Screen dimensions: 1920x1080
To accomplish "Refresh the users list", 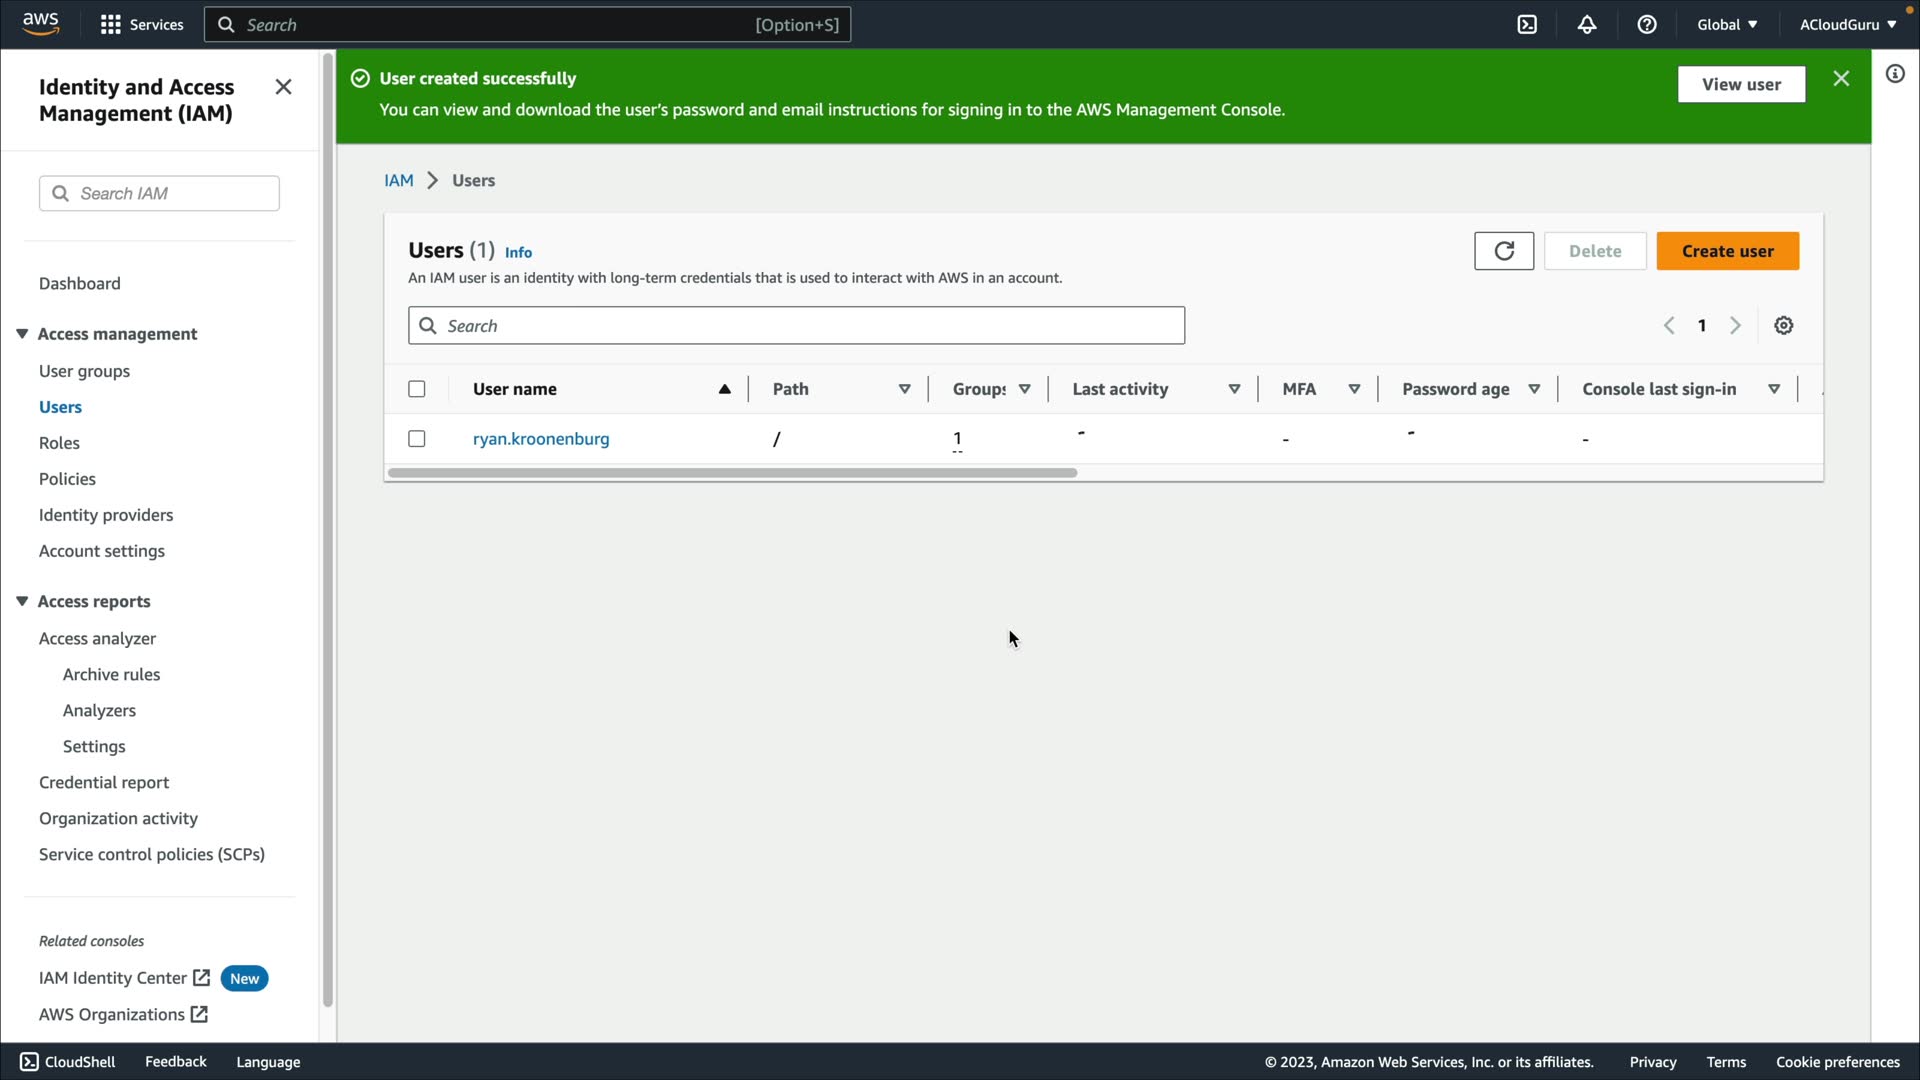I will (x=1503, y=251).
